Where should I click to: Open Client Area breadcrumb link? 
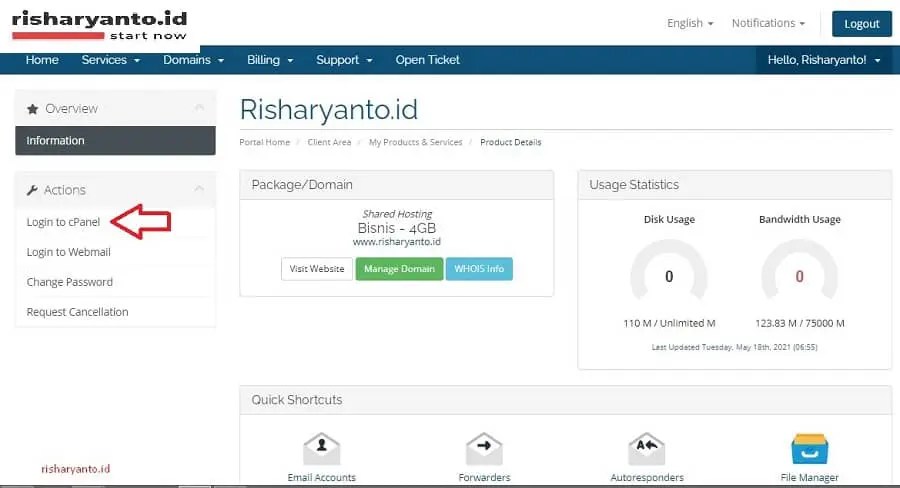(329, 142)
